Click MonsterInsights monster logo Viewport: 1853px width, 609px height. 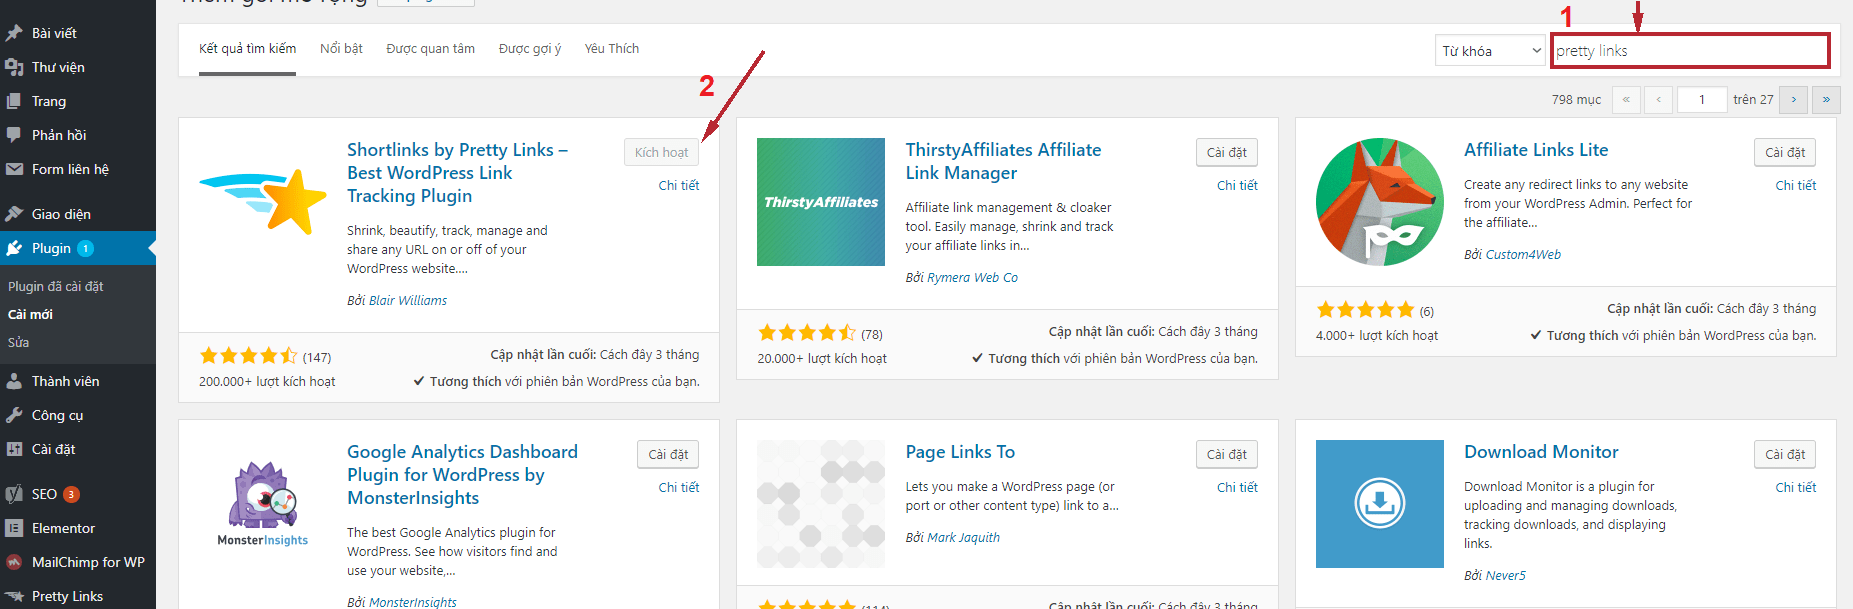click(263, 504)
